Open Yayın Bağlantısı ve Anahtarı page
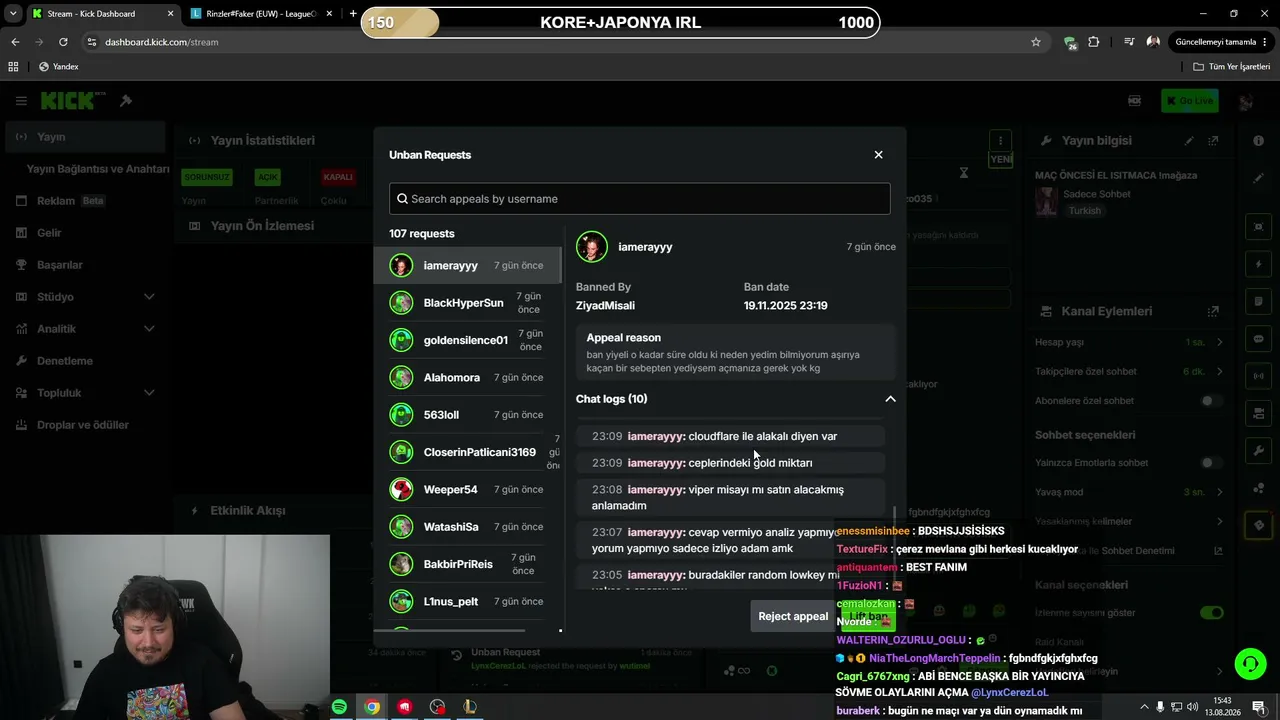Screen dimensions: 1280x720 tap(98, 169)
